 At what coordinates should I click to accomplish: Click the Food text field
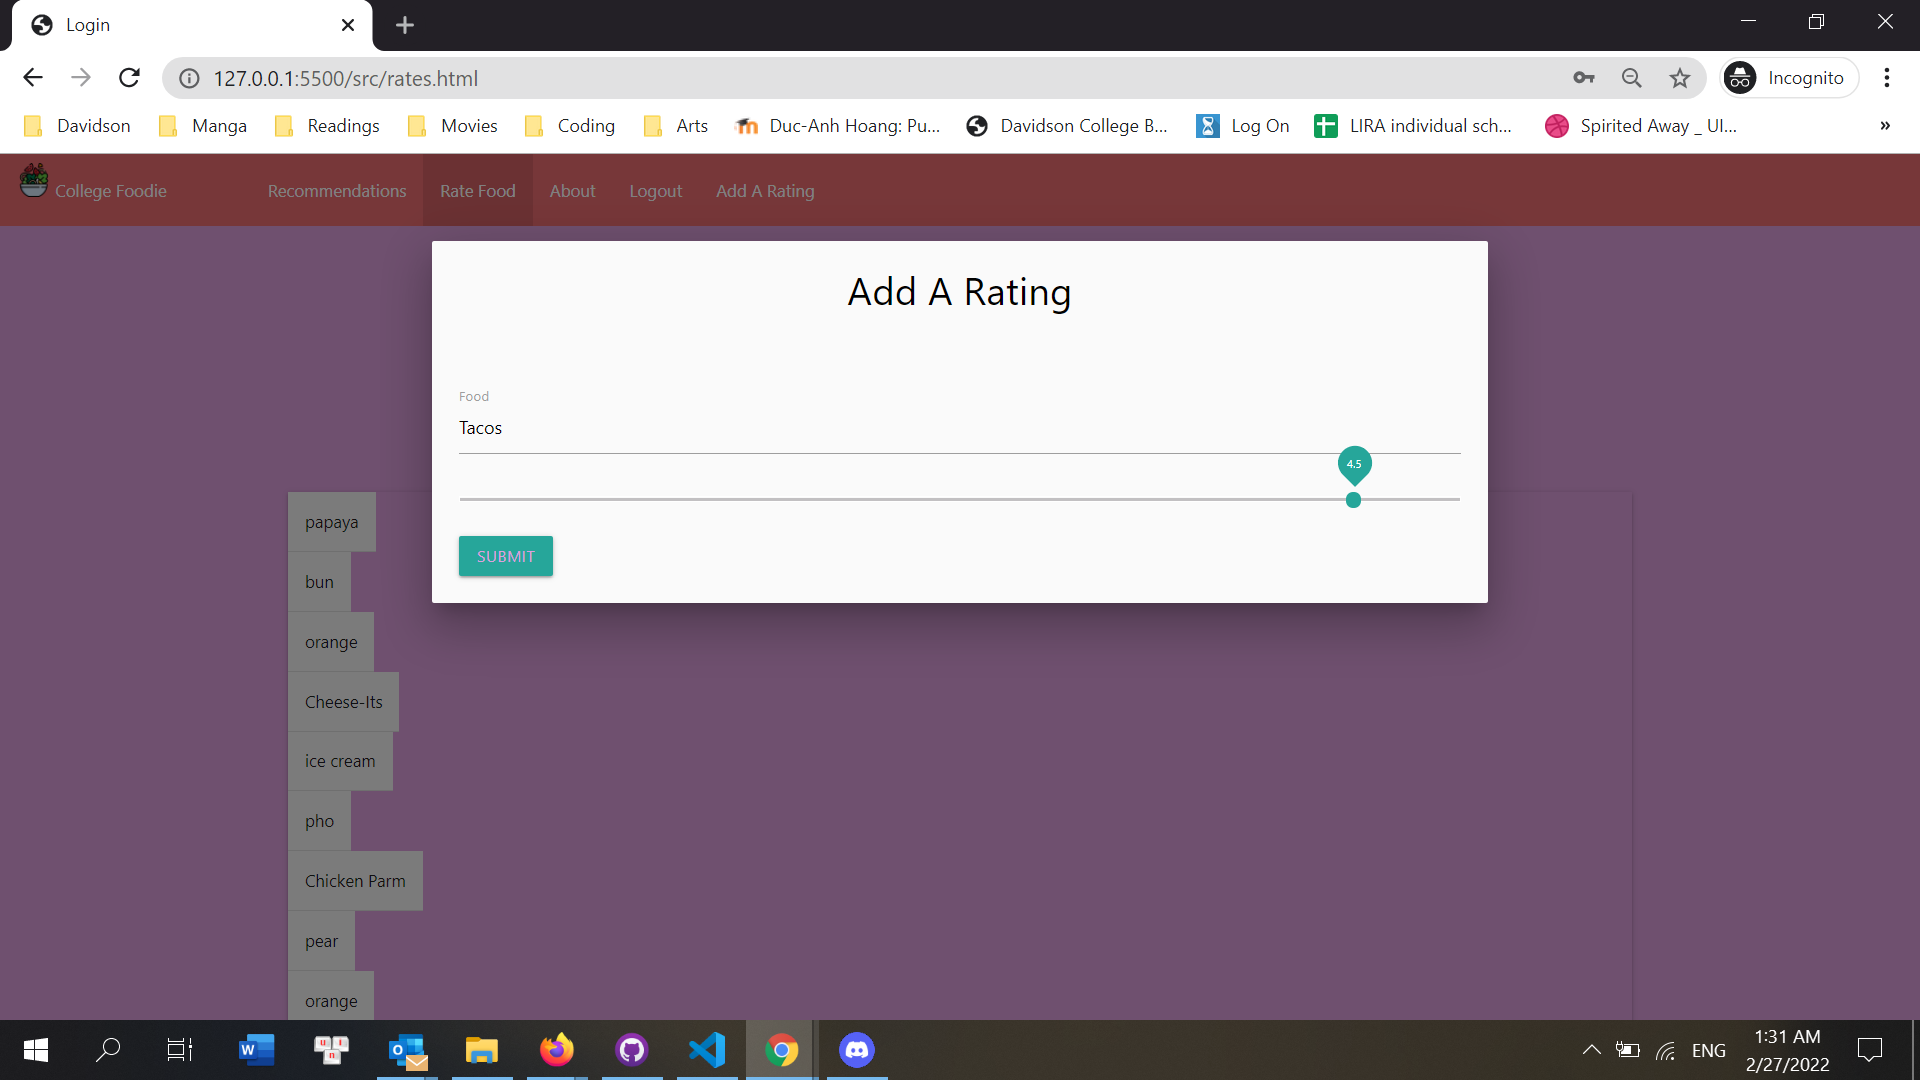point(958,428)
